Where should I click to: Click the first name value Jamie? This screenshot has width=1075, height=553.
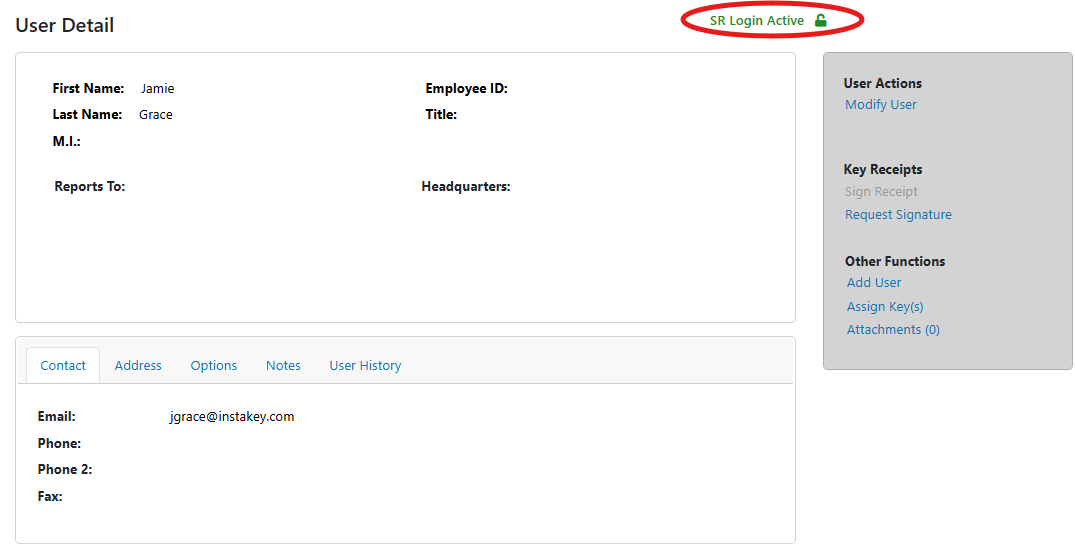click(x=158, y=88)
